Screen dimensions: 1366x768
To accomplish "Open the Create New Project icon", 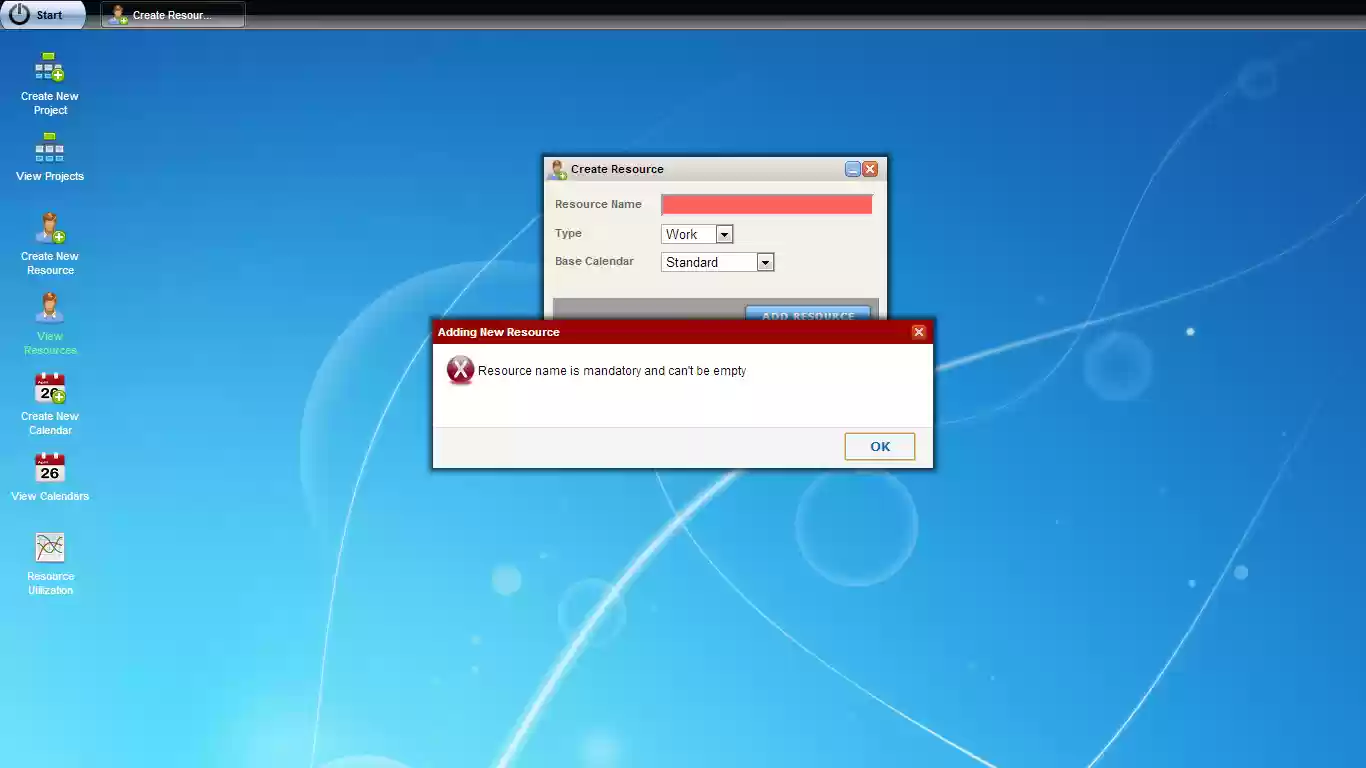I will (x=48, y=68).
